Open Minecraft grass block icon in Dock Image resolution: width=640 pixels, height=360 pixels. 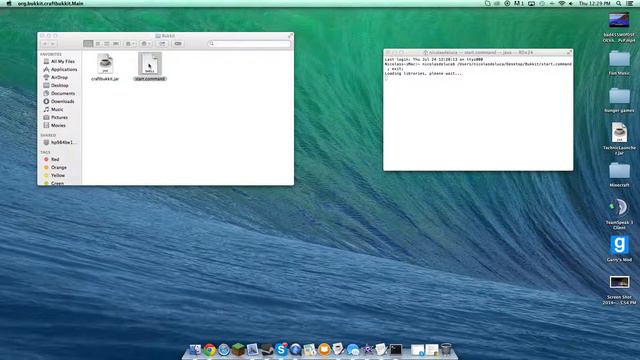[x=238, y=350]
